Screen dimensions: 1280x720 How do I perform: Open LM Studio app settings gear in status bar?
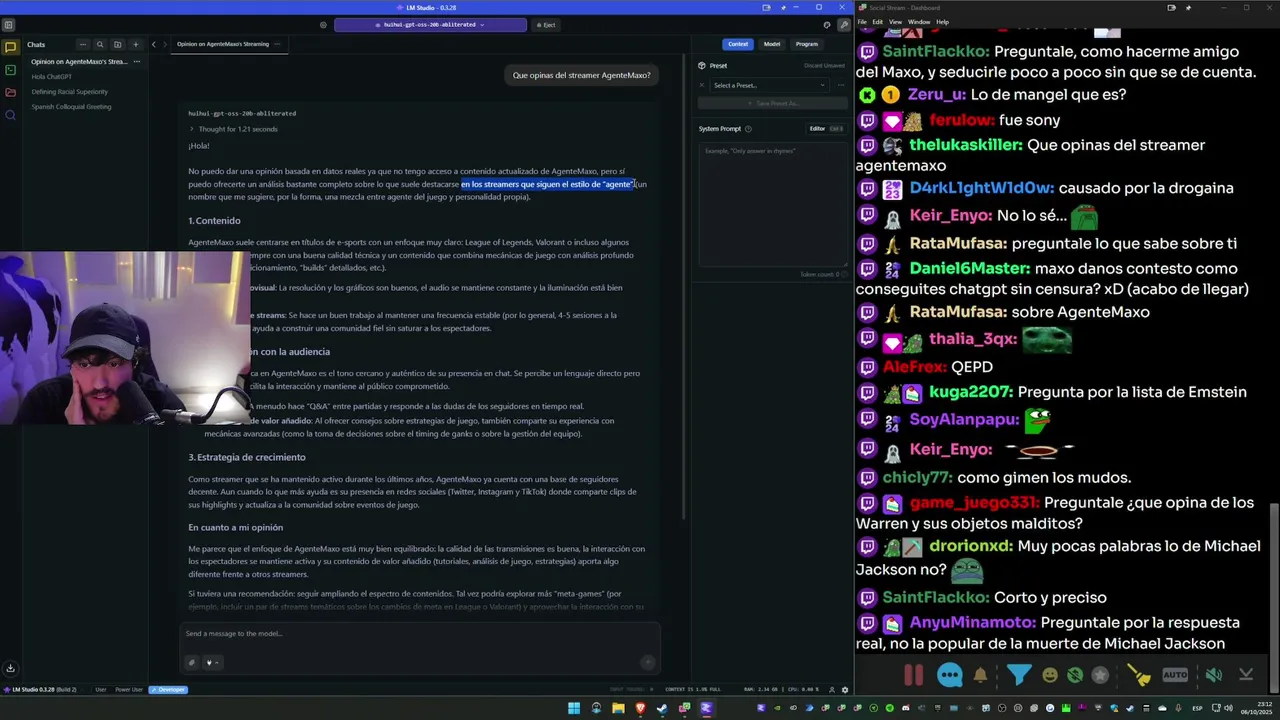pyautogui.click(x=845, y=689)
